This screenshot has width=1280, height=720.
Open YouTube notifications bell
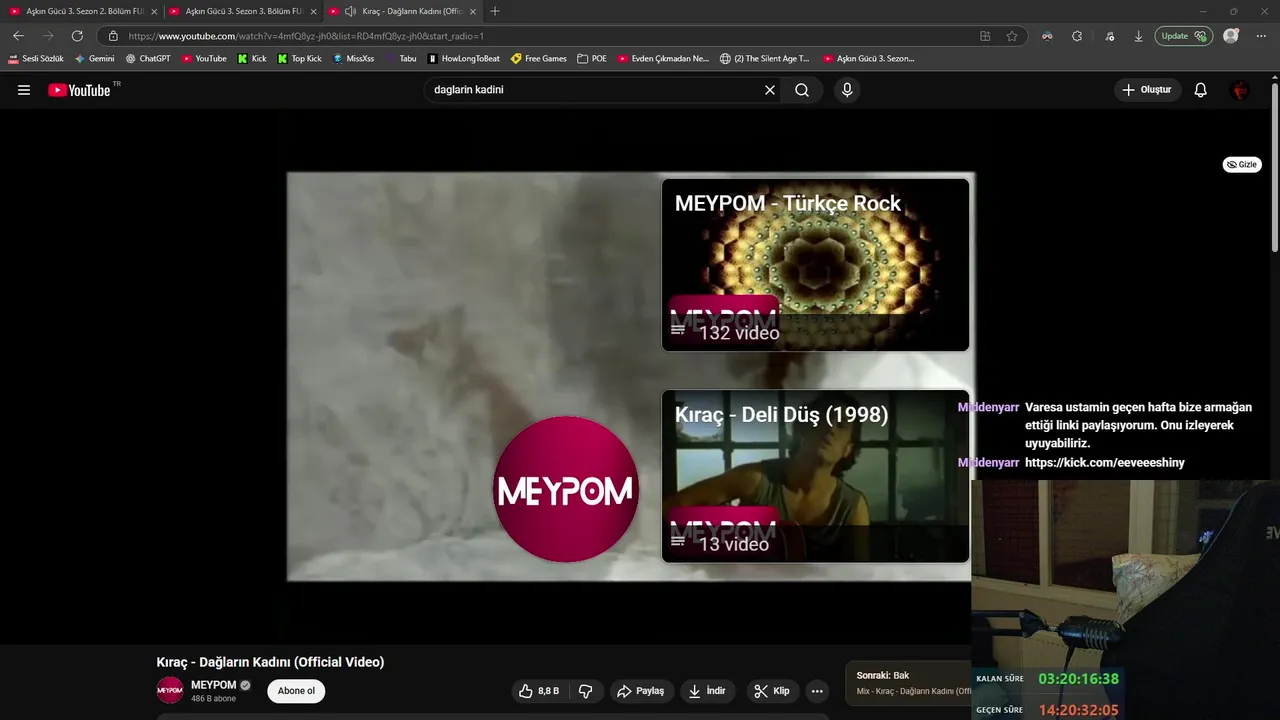1201,90
